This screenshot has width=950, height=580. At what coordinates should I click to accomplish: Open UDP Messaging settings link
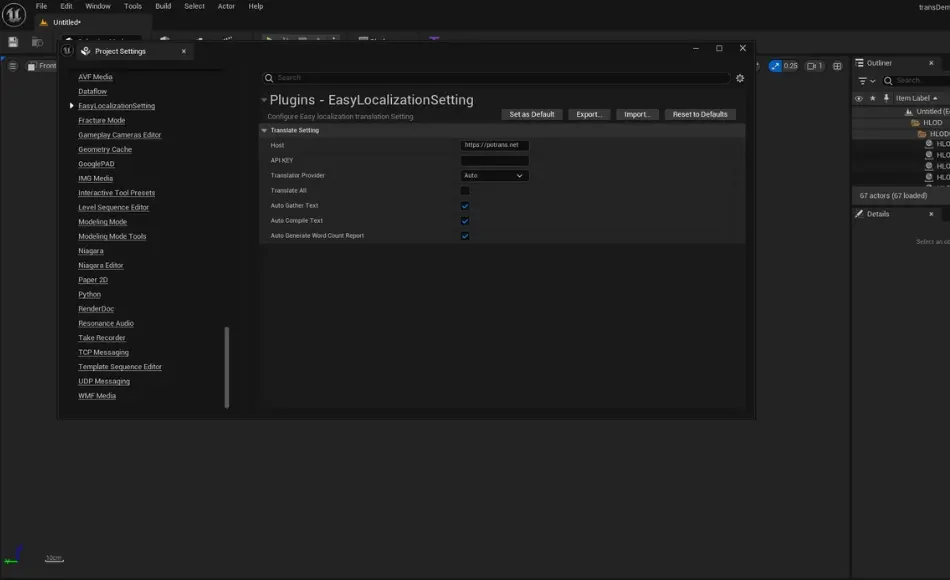(104, 381)
